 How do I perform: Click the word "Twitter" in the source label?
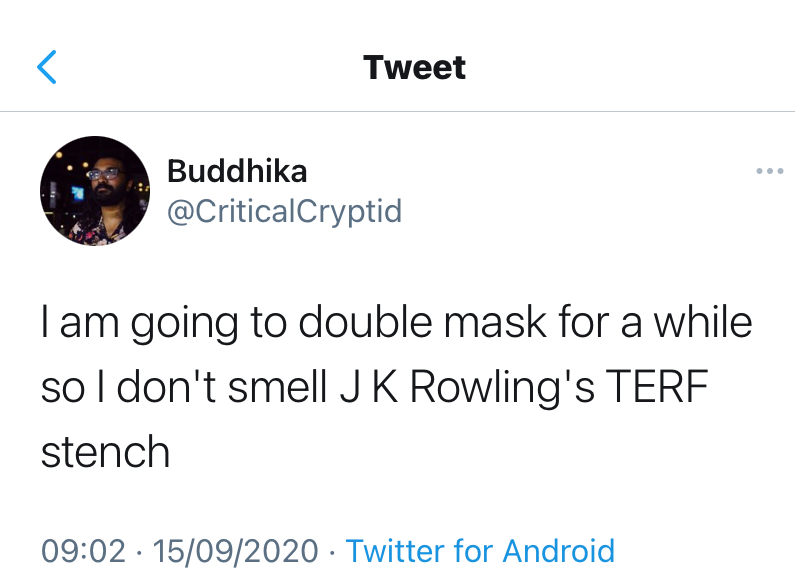[393, 551]
